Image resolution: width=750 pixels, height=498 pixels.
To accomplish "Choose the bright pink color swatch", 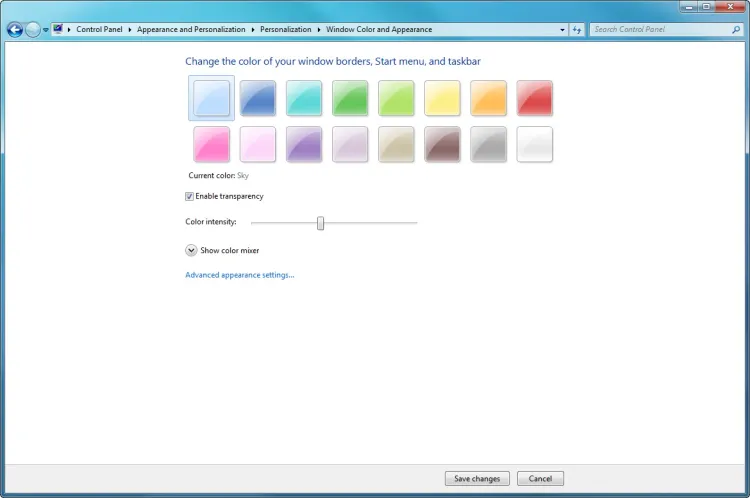I will coord(211,145).
